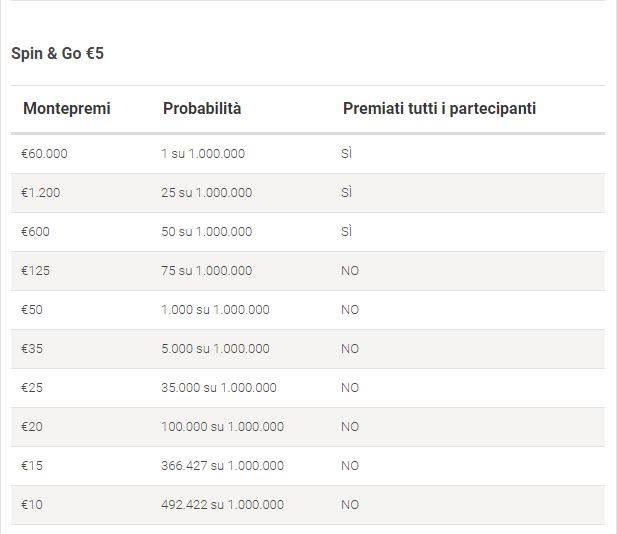Select the €600 prize cell
617x534 pixels.
(x=35, y=231)
